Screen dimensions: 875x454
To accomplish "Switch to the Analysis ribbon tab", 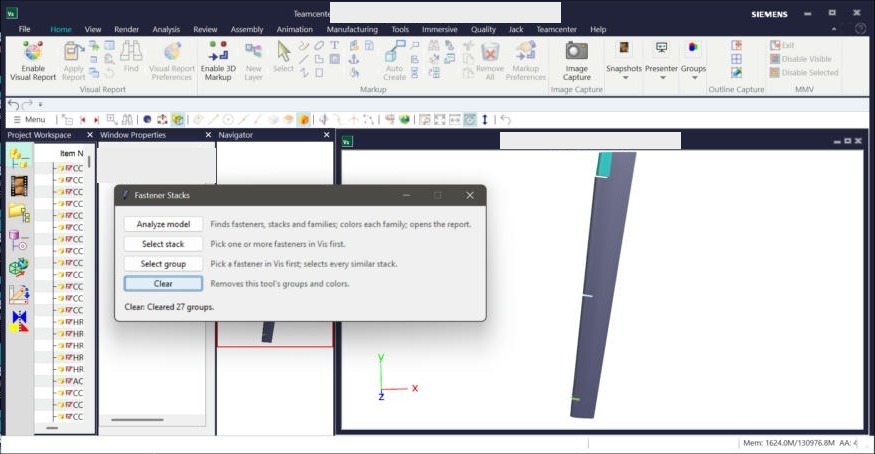I will [x=166, y=29].
